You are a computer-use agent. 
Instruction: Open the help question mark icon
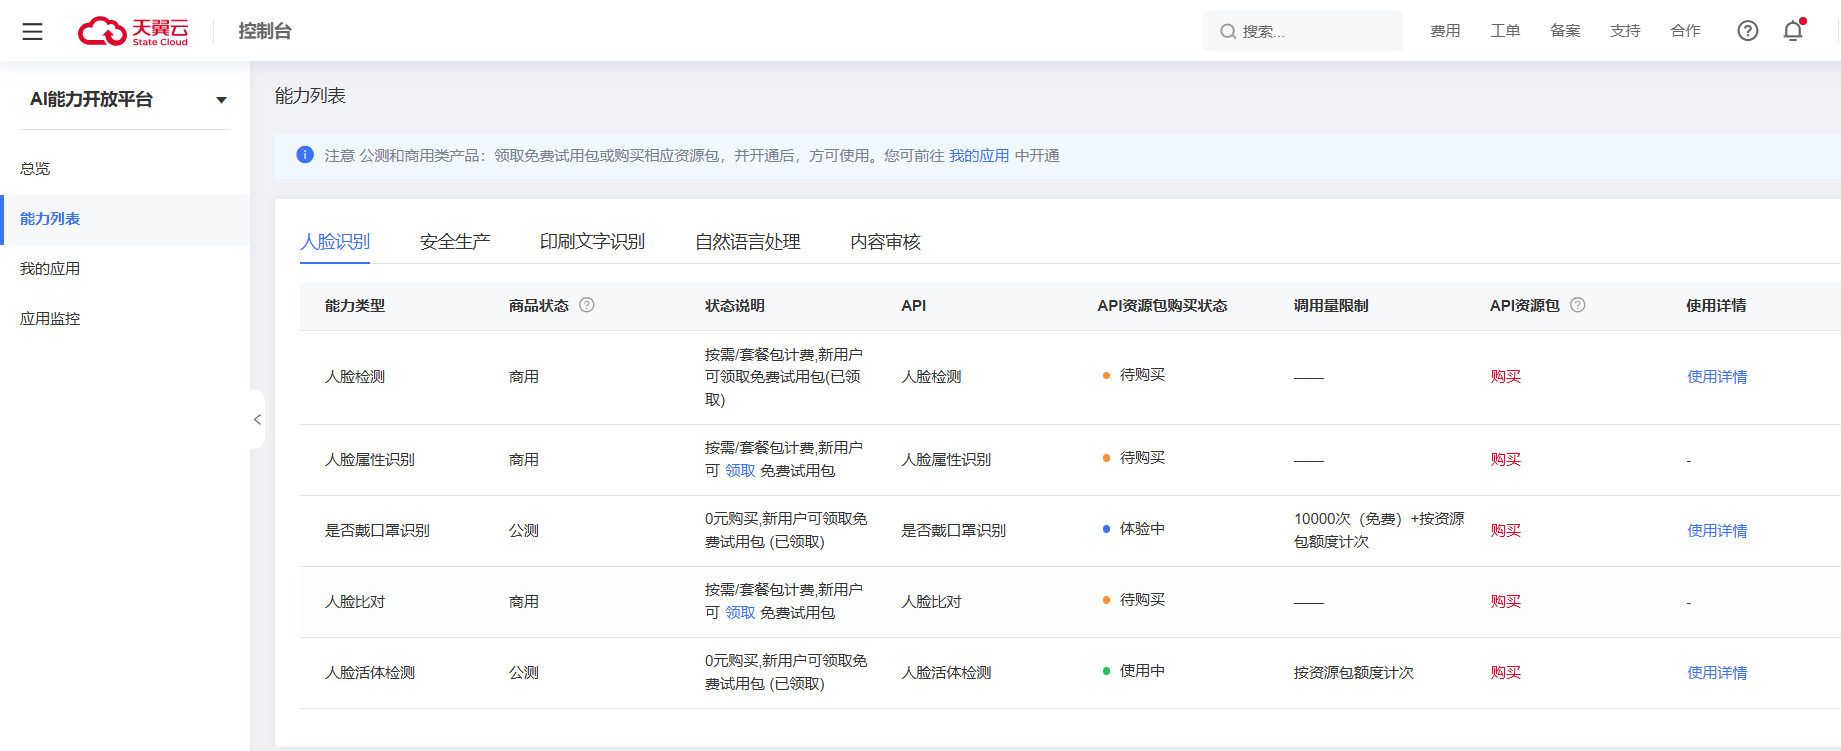click(x=1747, y=31)
